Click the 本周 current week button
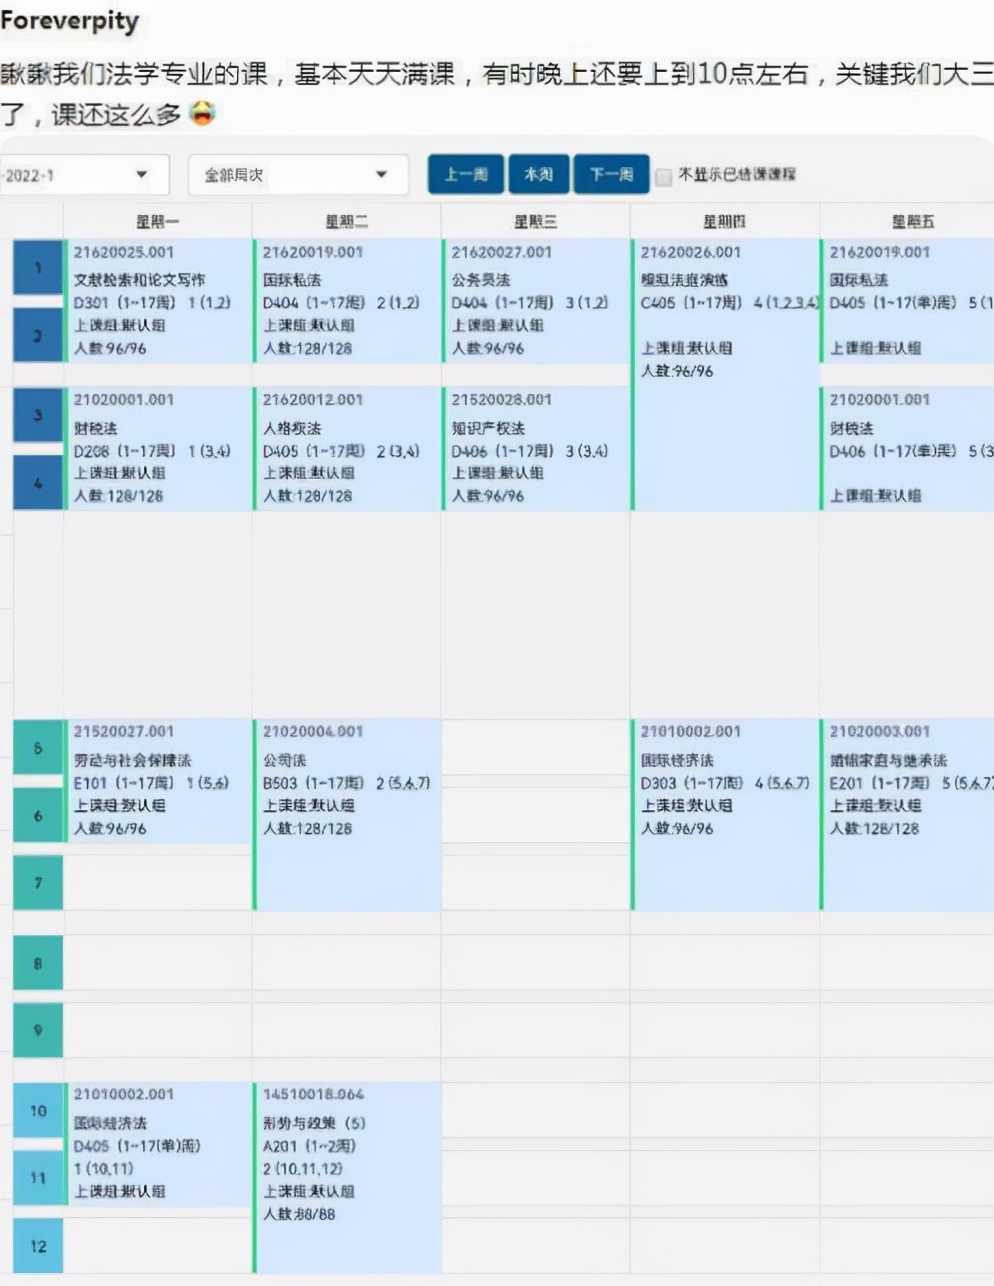 538,173
